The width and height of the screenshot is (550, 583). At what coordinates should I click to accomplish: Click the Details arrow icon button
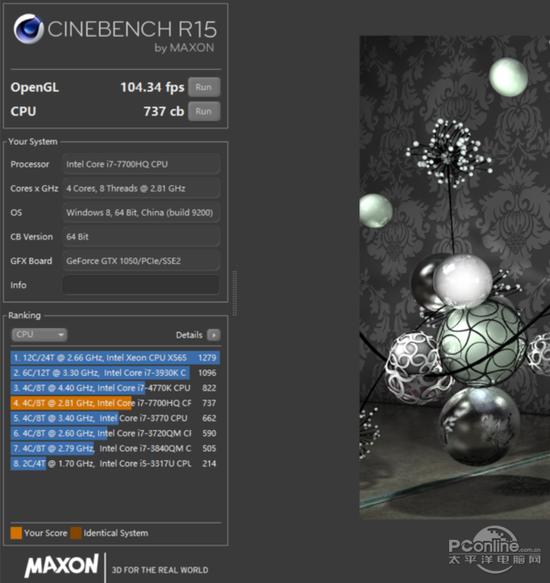tap(213, 335)
